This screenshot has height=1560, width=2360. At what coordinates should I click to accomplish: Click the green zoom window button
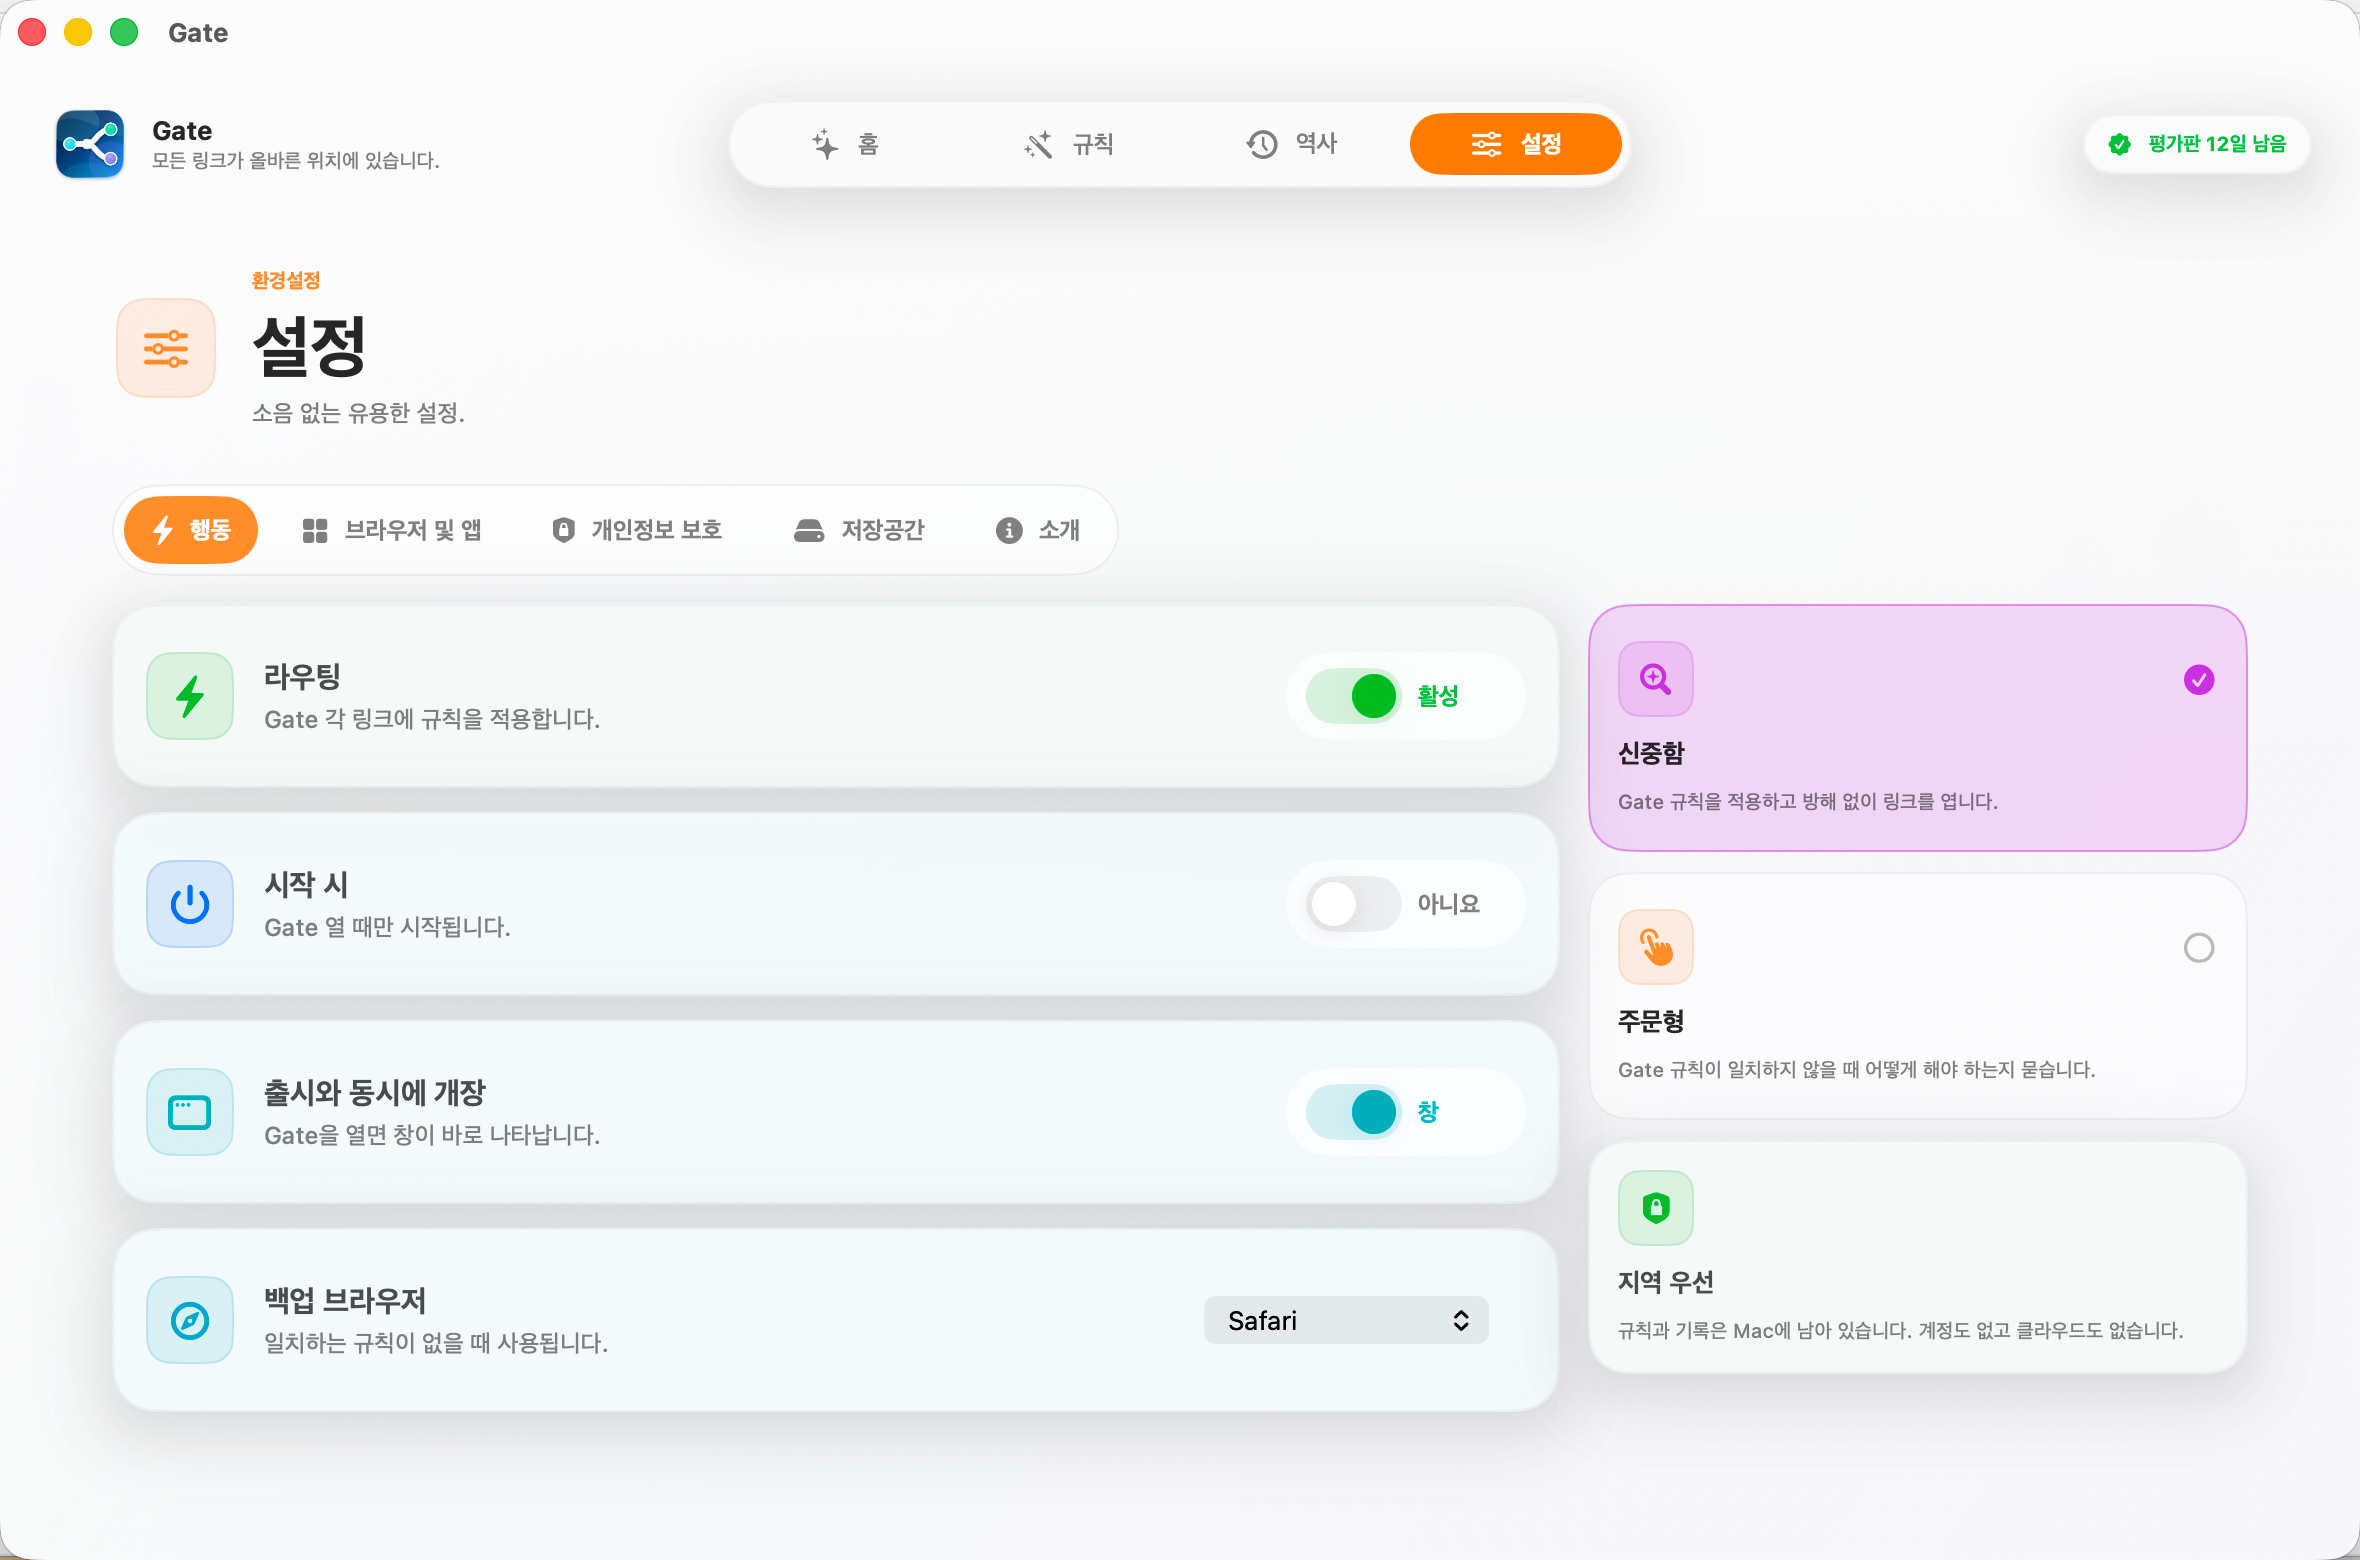click(x=124, y=33)
